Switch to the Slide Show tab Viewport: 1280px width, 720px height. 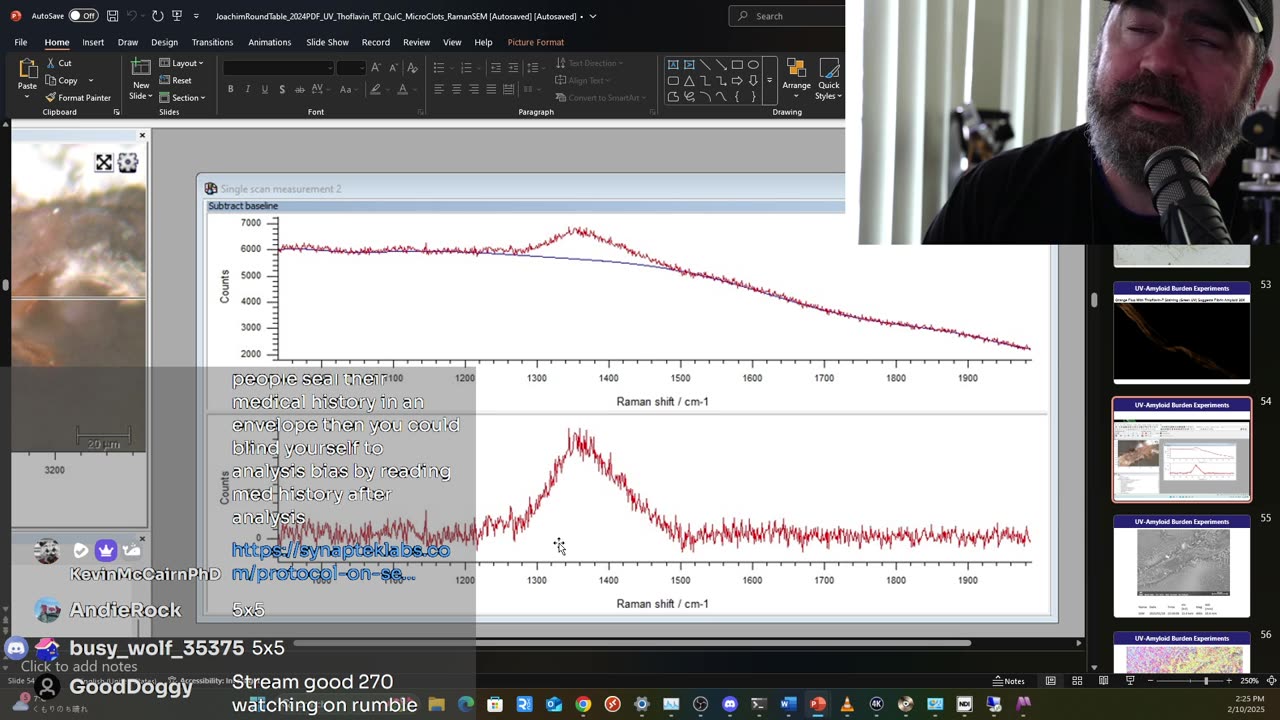click(327, 42)
